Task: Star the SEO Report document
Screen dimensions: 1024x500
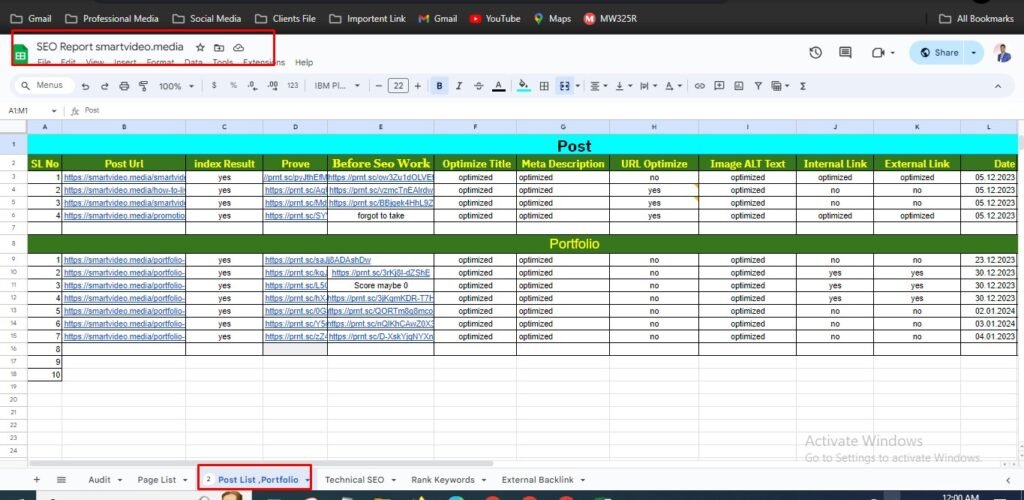Action: pos(200,48)
